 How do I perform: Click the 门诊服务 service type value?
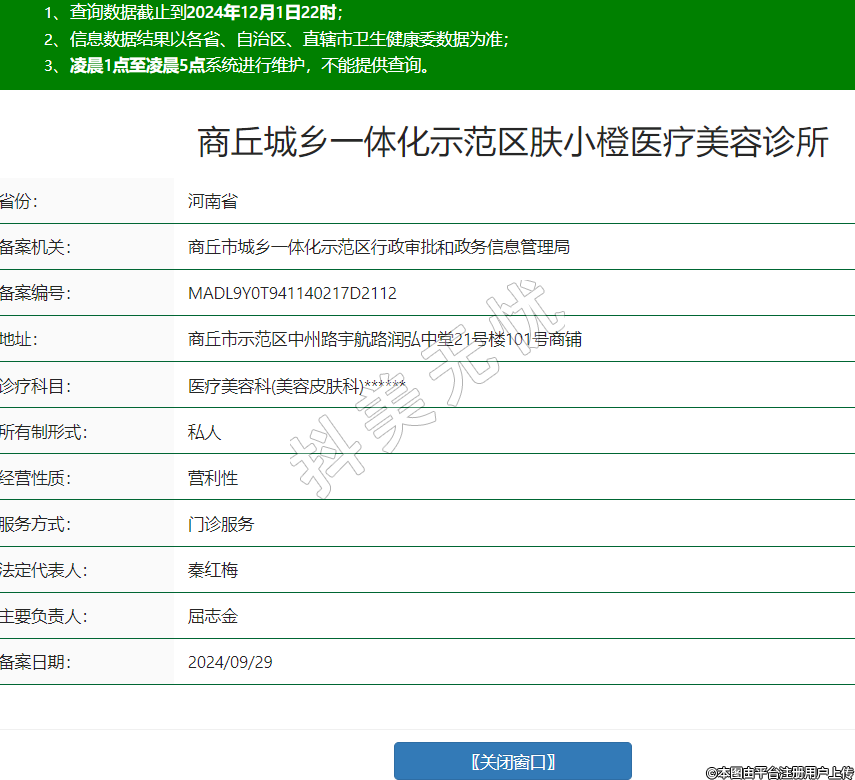pos(221,524)
